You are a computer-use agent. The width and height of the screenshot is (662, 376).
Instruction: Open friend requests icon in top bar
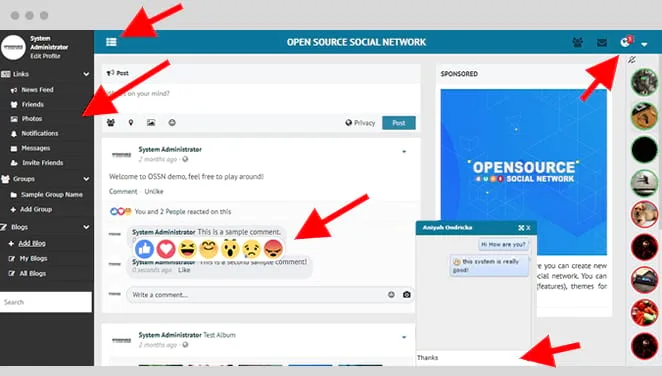(x=578, y=42)
